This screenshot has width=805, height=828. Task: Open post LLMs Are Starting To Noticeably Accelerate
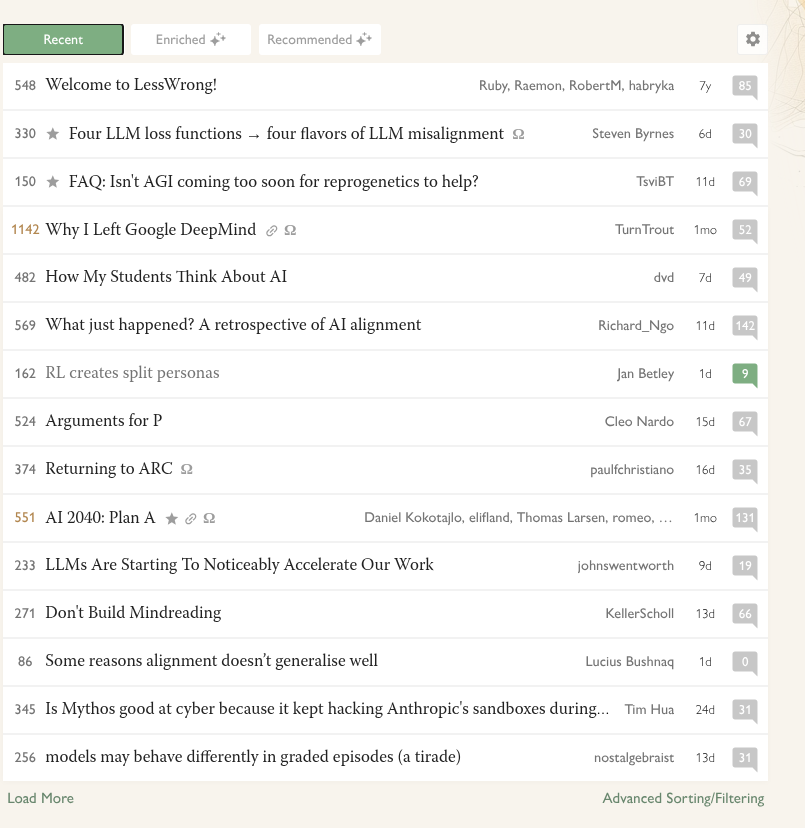(239, 564)
